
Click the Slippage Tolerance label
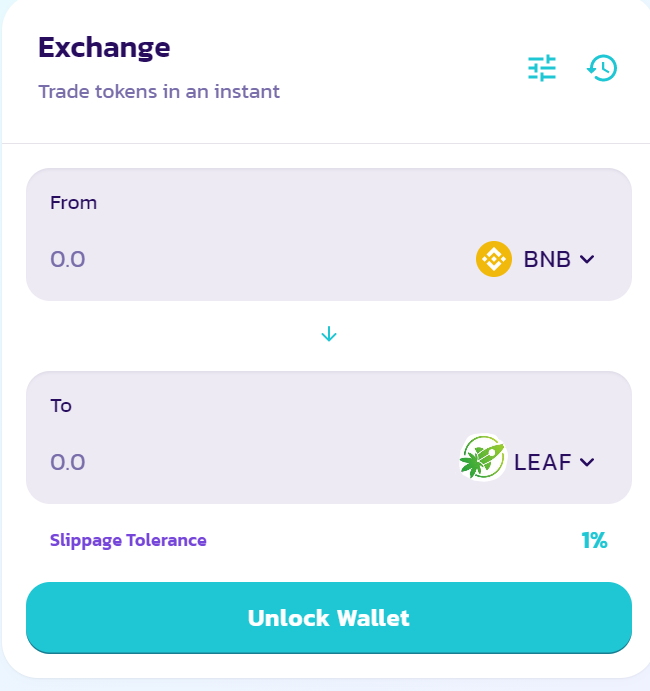coord(128,540)
